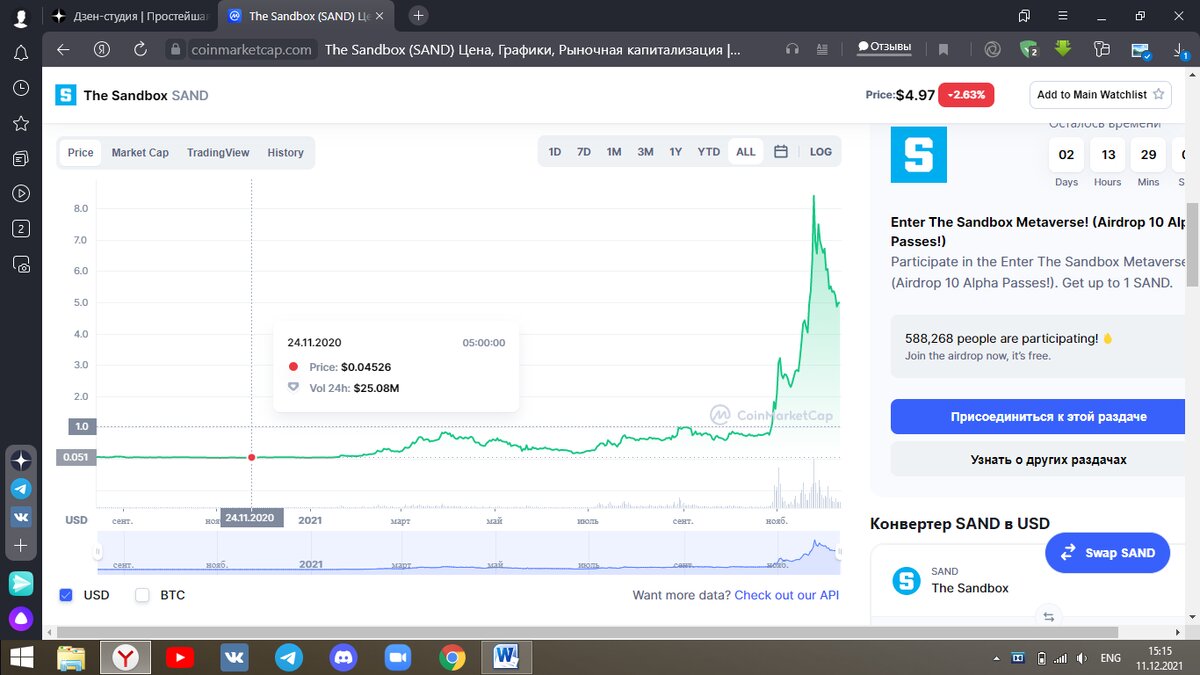Open the video player icon in the sidebar
This screenshot has width=1200, height=675.
click(20, 193)
